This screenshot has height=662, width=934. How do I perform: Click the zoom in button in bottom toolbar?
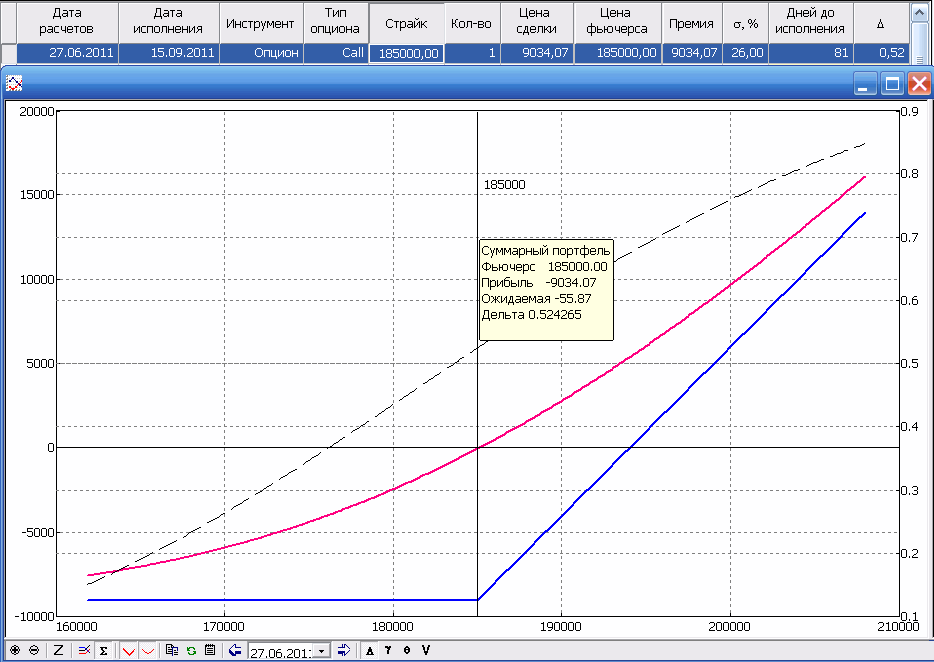[14, 650]
